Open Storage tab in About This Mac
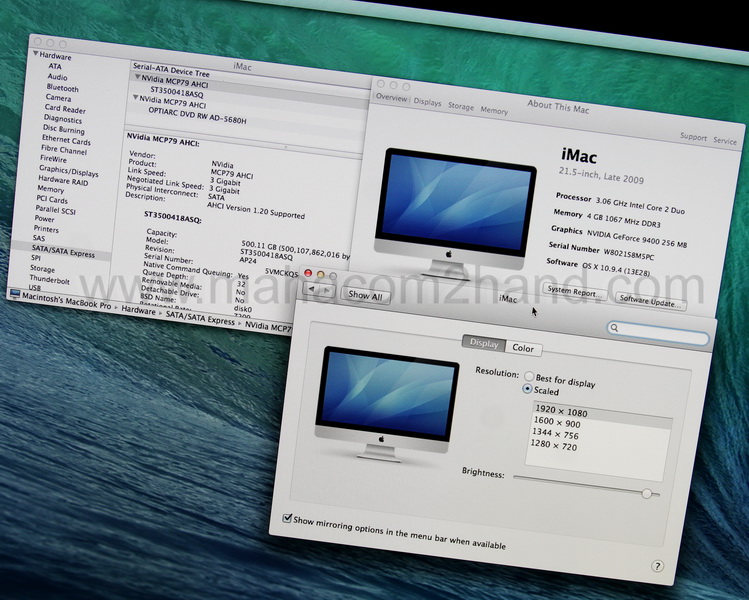The image size is (749, 600). pos(461,106)
